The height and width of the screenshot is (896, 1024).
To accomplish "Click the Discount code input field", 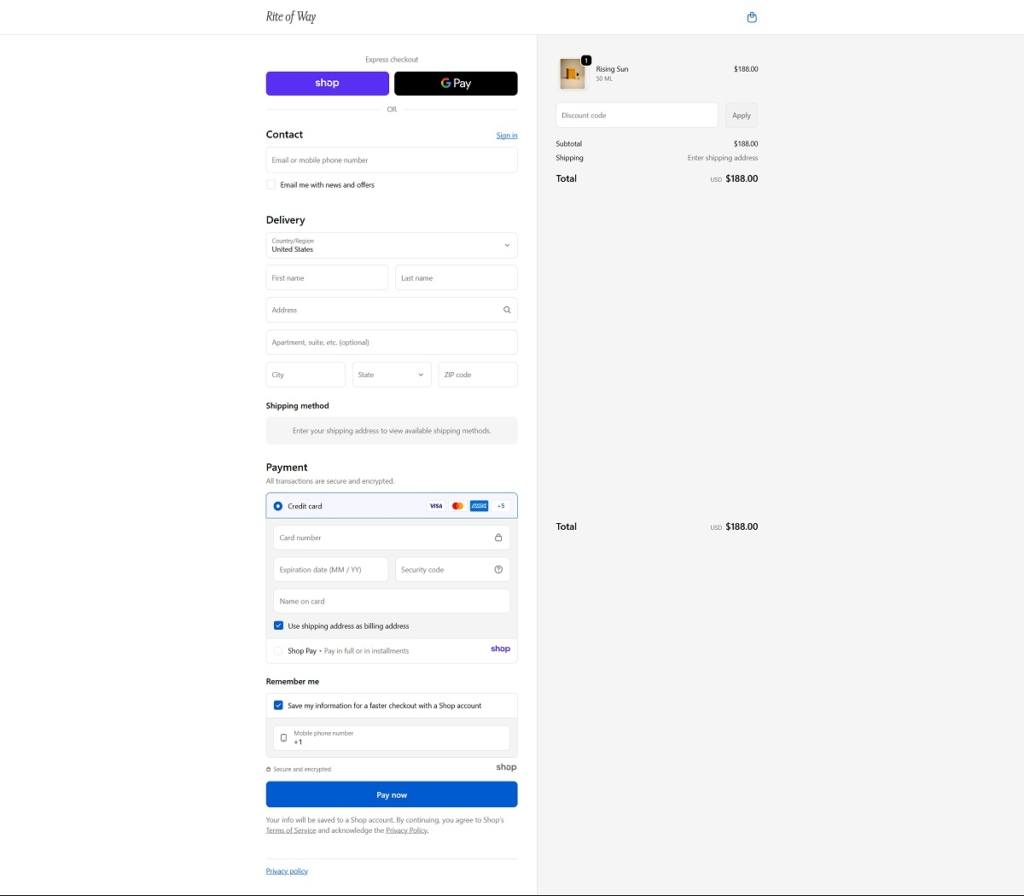I will [x=637, y=115].
